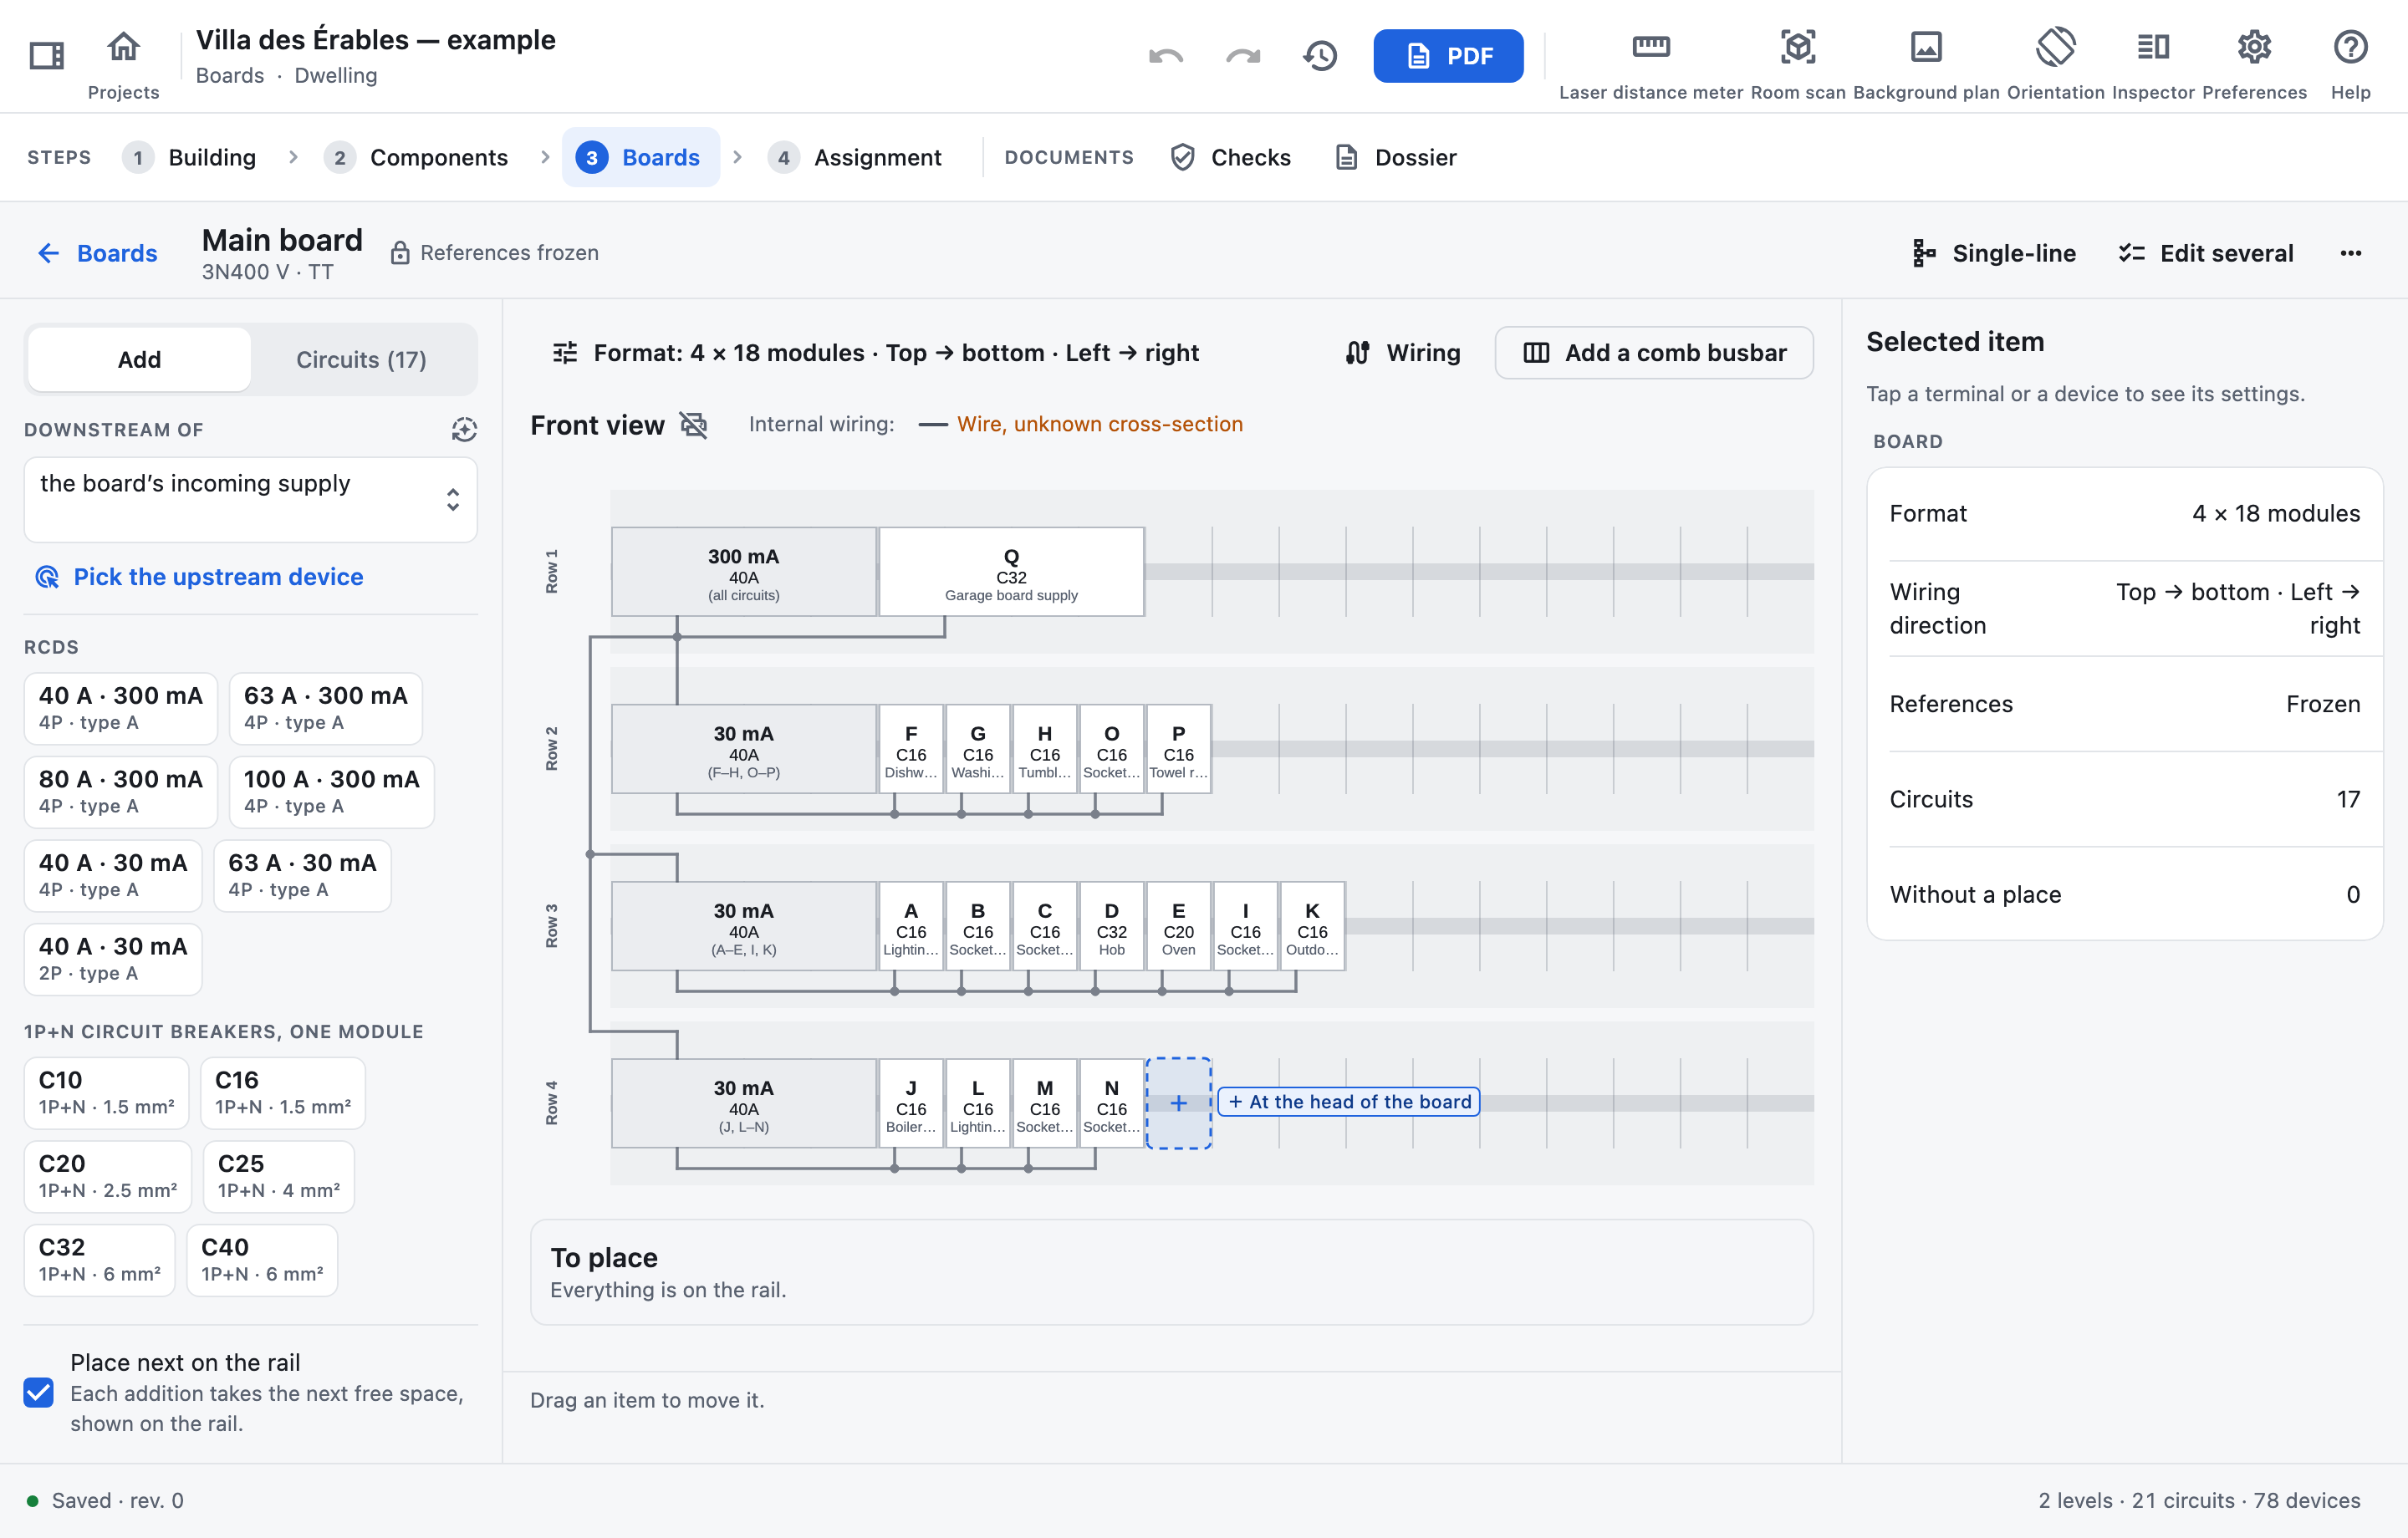
Task: Add C20 circuit breaker
Action: click(x=107, y=1176)
